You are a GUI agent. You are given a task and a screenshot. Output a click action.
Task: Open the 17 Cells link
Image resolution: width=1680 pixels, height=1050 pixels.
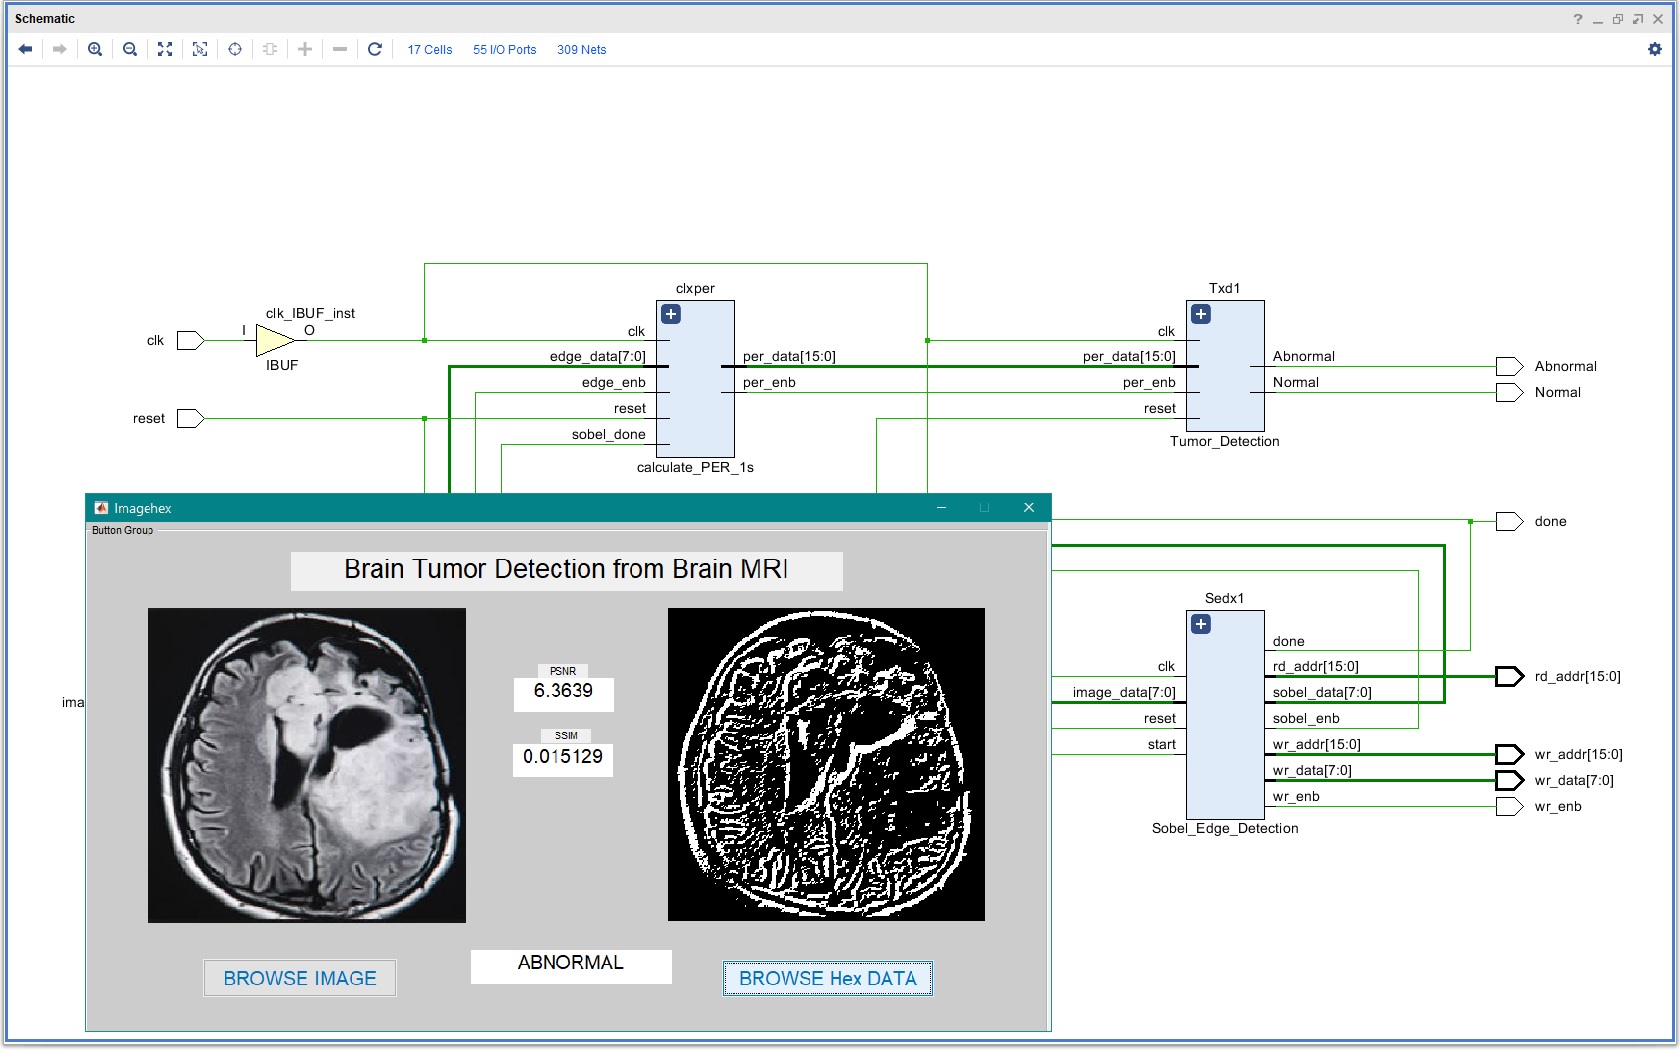point(429,50)
